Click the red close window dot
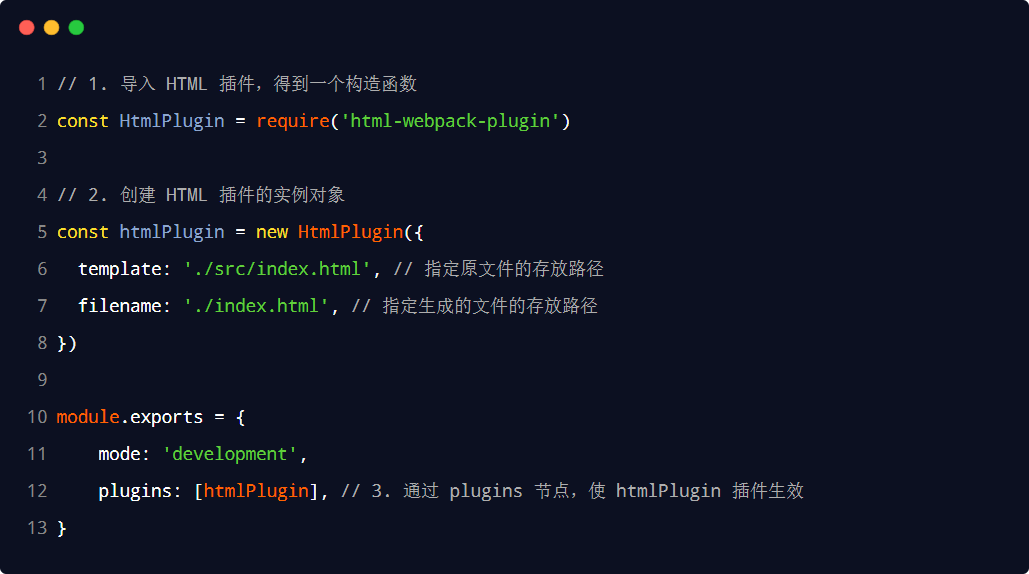The height and width of the screenshot is (574, 1029). [27, 28]
